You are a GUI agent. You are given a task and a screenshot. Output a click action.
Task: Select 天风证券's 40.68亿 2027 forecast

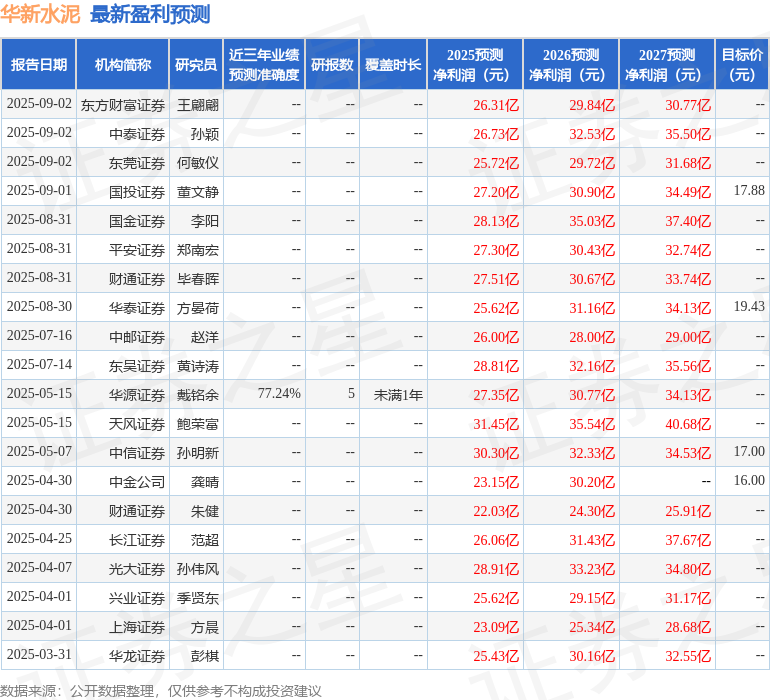click(x=688, y=424)
